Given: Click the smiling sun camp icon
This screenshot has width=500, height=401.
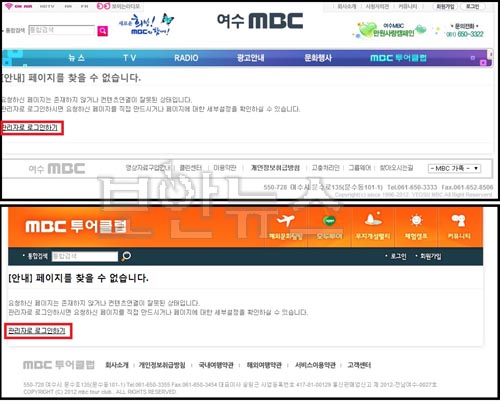Looking at the screenshot, I should (x=416, y=220).
